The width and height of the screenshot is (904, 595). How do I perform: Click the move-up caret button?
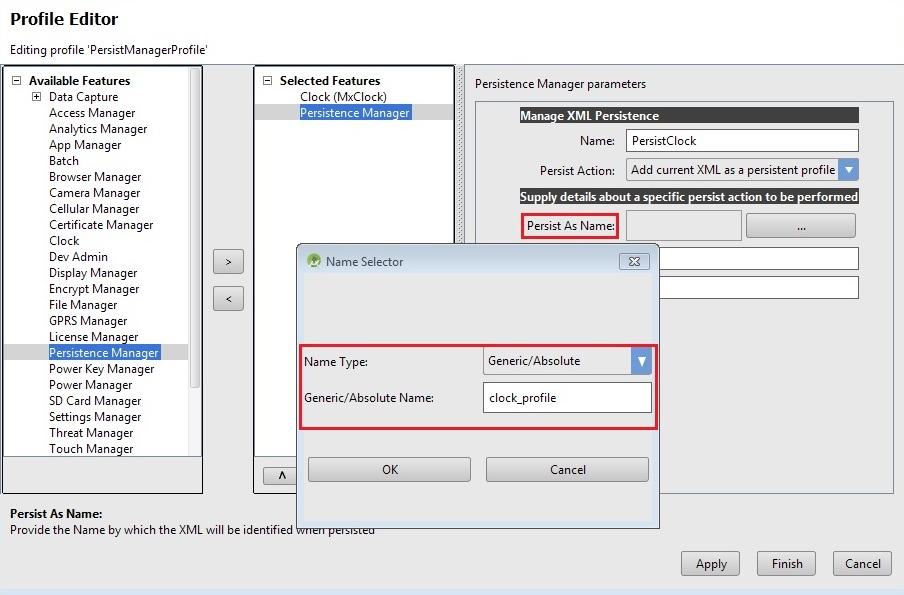click(281, 476)
